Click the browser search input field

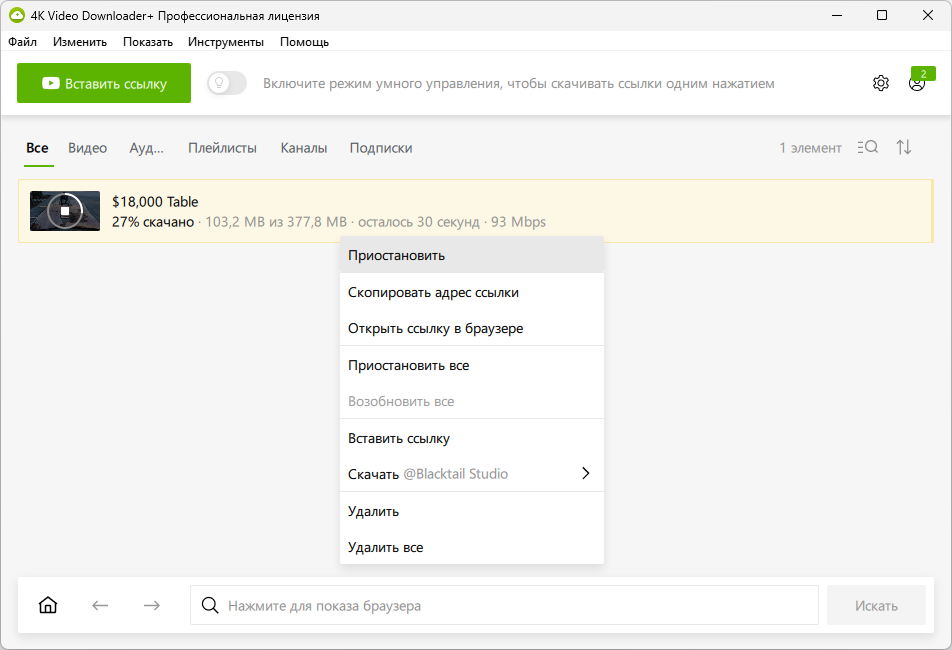pyautogui.click(x=504, y=605)
